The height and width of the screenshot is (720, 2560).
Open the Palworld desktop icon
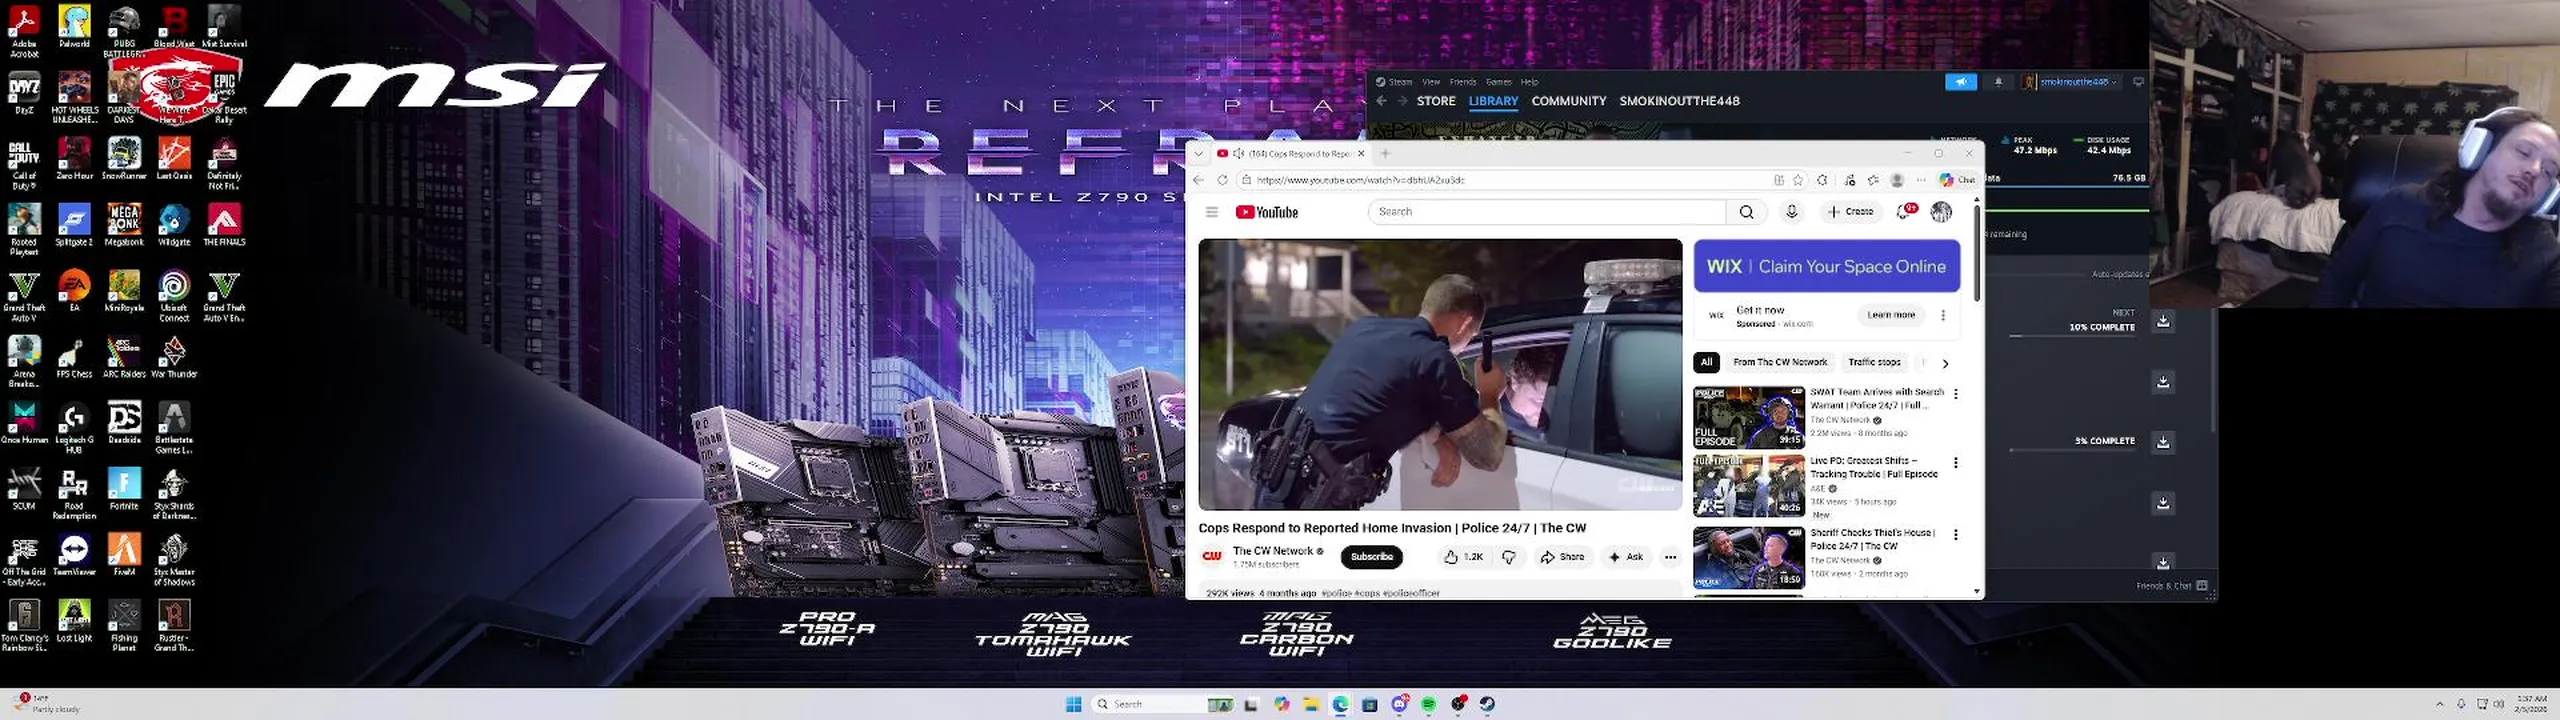[74, 26]
